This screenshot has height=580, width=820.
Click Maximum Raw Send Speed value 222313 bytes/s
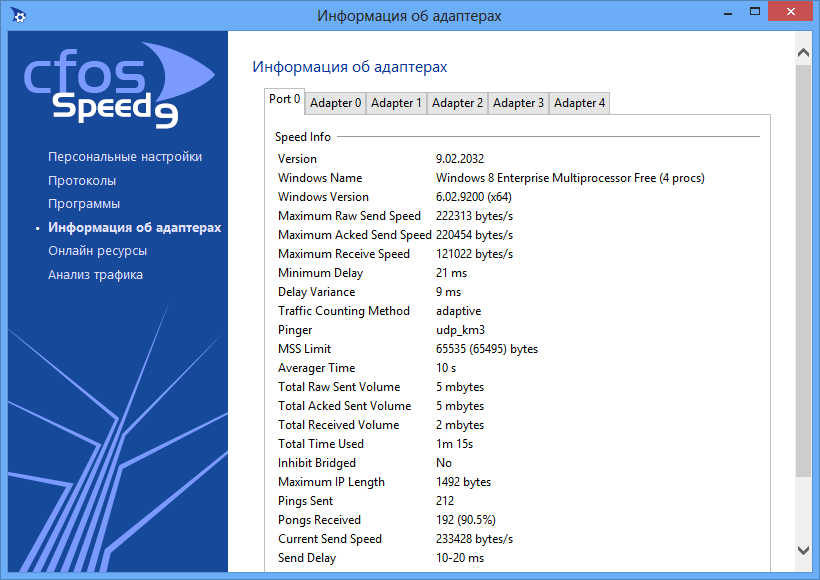pyautogui.click(x=474, y=216)
